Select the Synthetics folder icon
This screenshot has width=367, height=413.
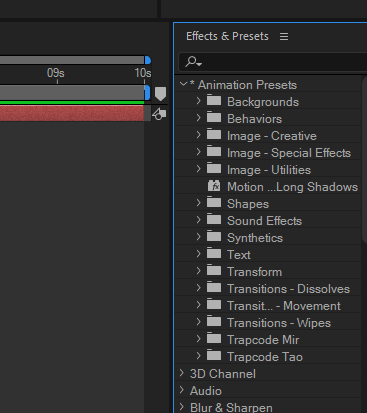(x=214, y=236)
